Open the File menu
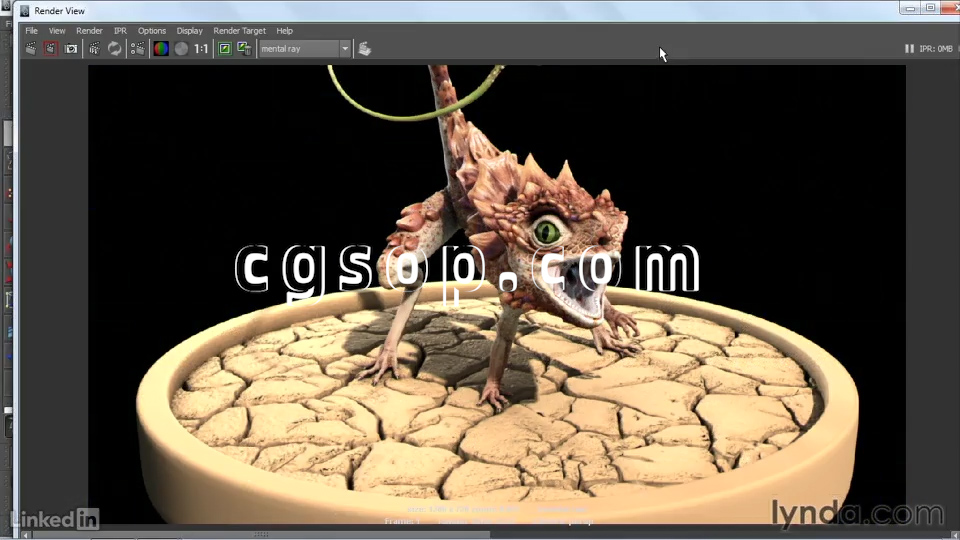The height and width of the screenshot is (540, 960). pos(31,31)
